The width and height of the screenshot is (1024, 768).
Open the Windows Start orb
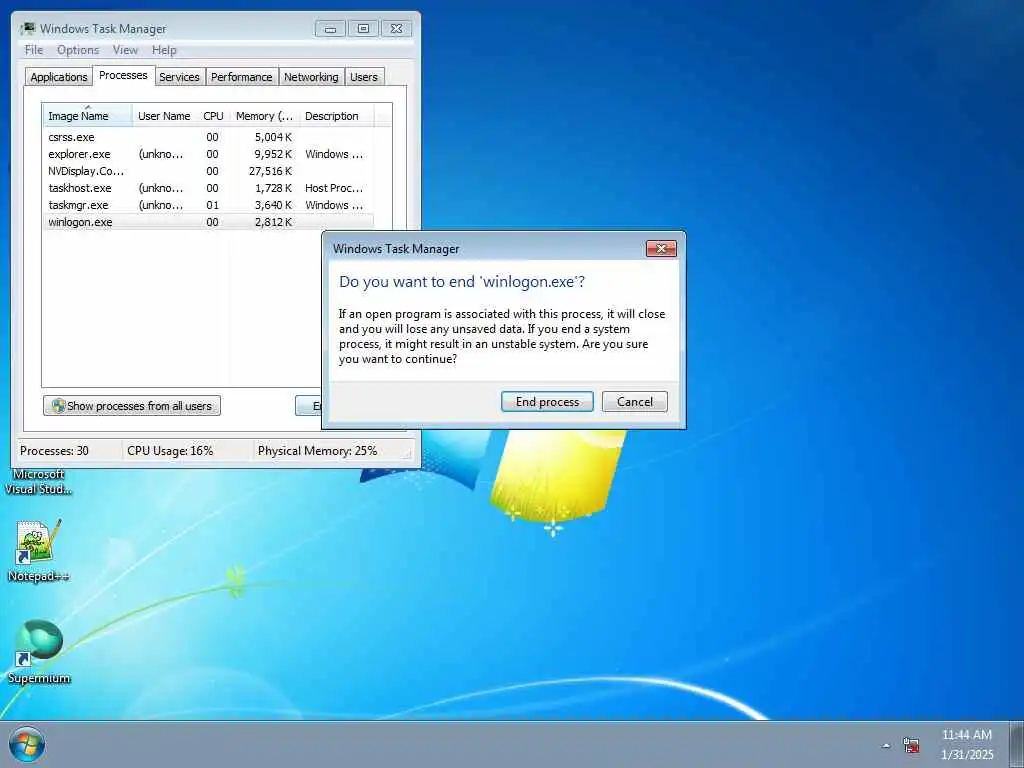tap(27, 744)
